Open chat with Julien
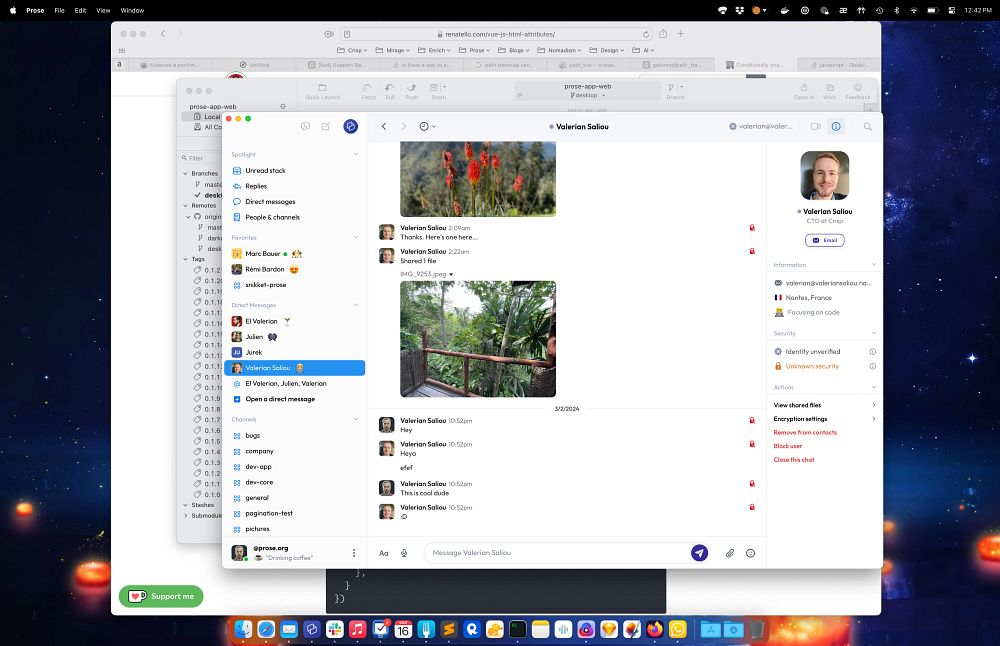The height and width of the screenshot is (646, 1000). point(294,337)
